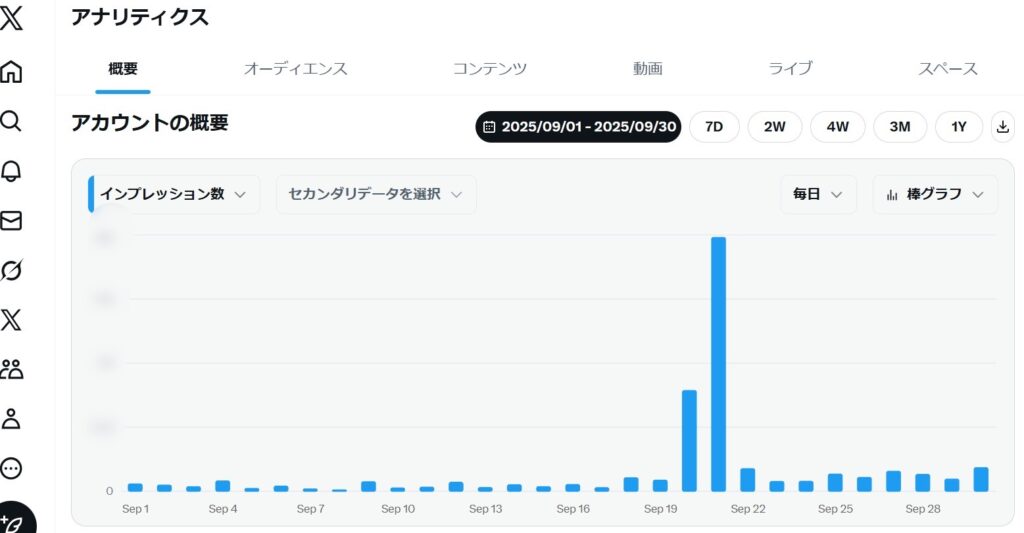The height and width of the screenshot is (533, 1024).
Task: Switch to the コンテンツ tab
Action: [x=490, y=69]
